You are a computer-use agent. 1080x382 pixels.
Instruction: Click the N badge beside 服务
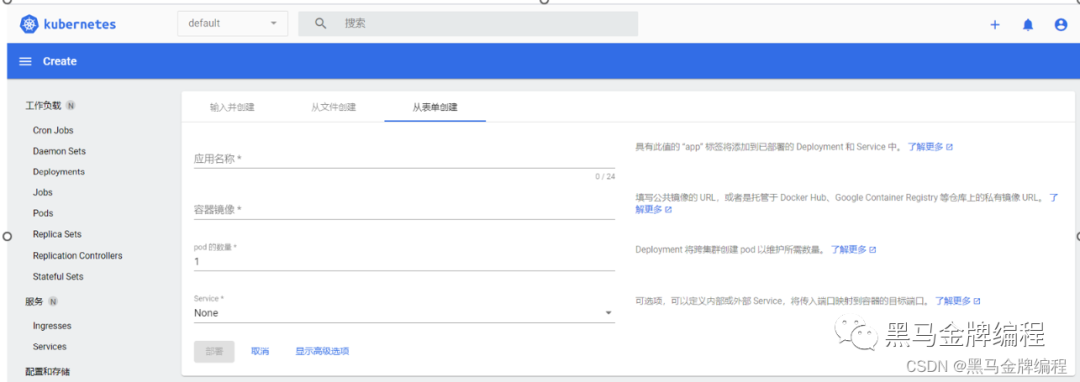click(x=53, y=301)
